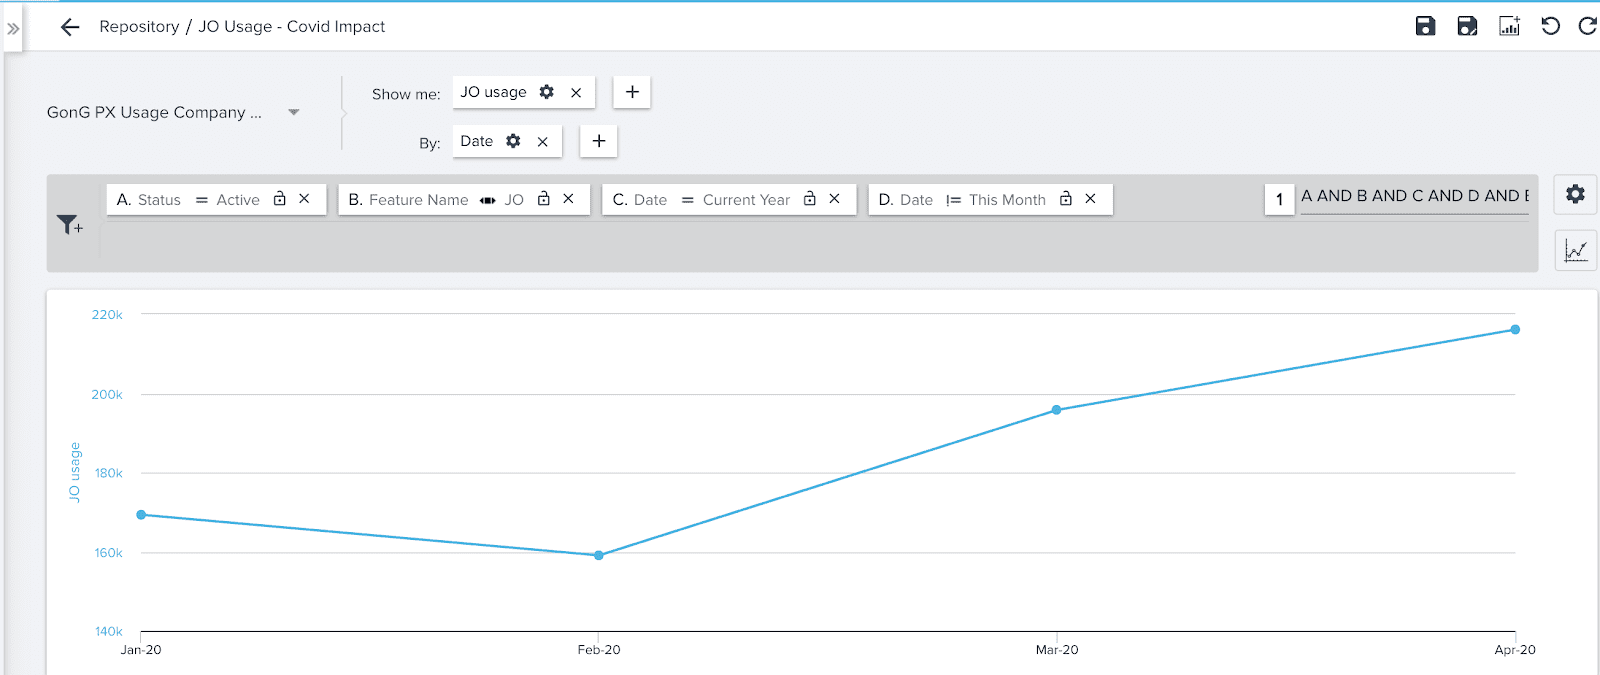The height and width of the screenshot is (675, 1600).
Task: Open the chart type selector icon
Action: point(1575,250)
